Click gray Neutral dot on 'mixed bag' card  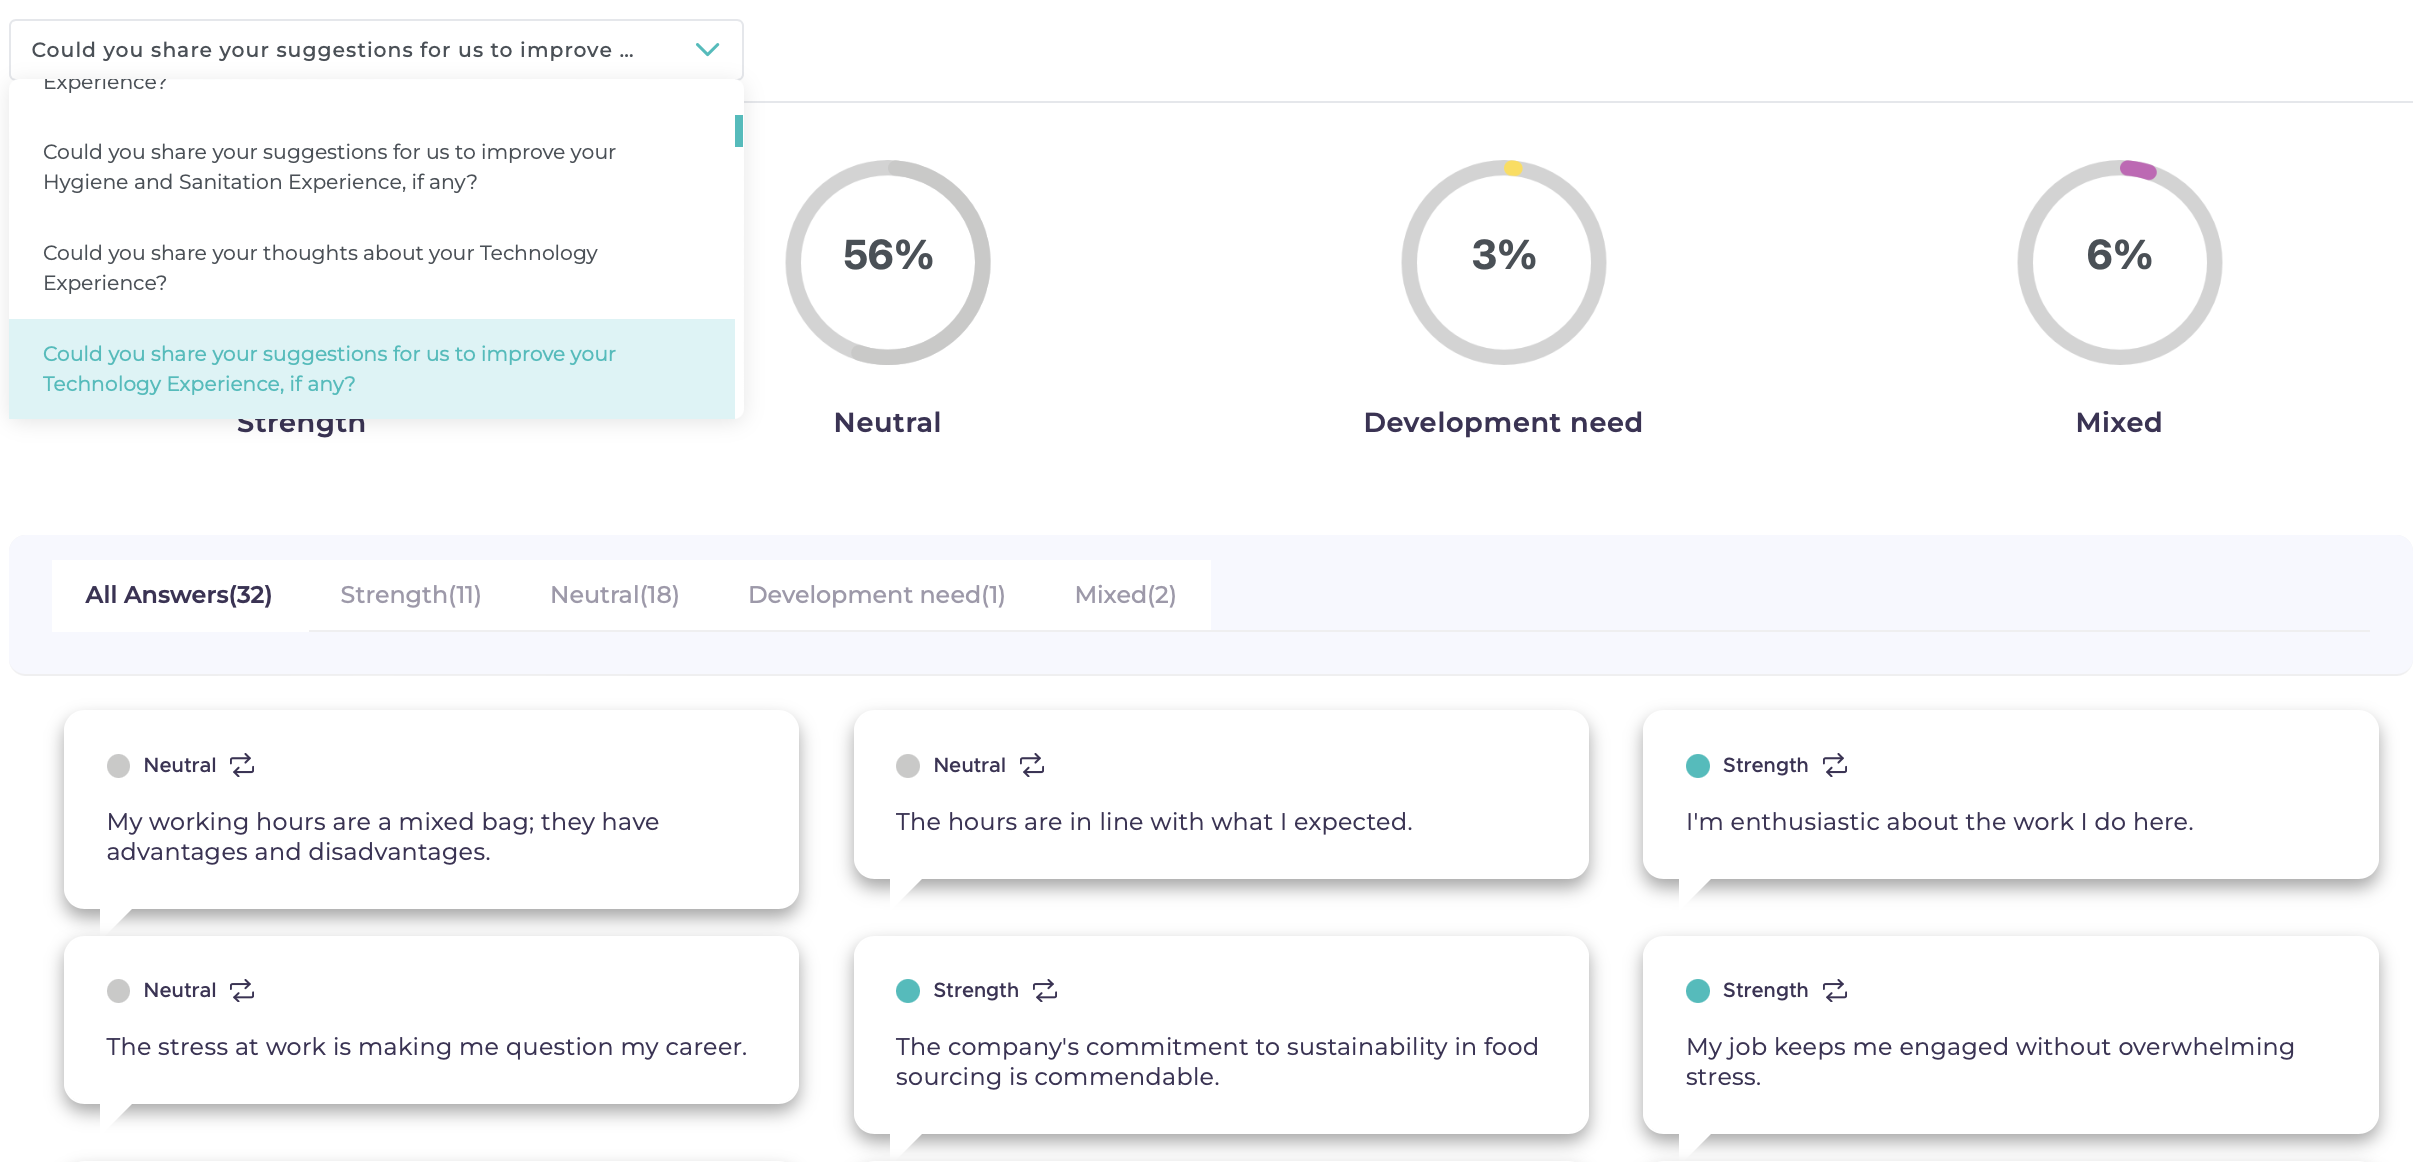118,766
